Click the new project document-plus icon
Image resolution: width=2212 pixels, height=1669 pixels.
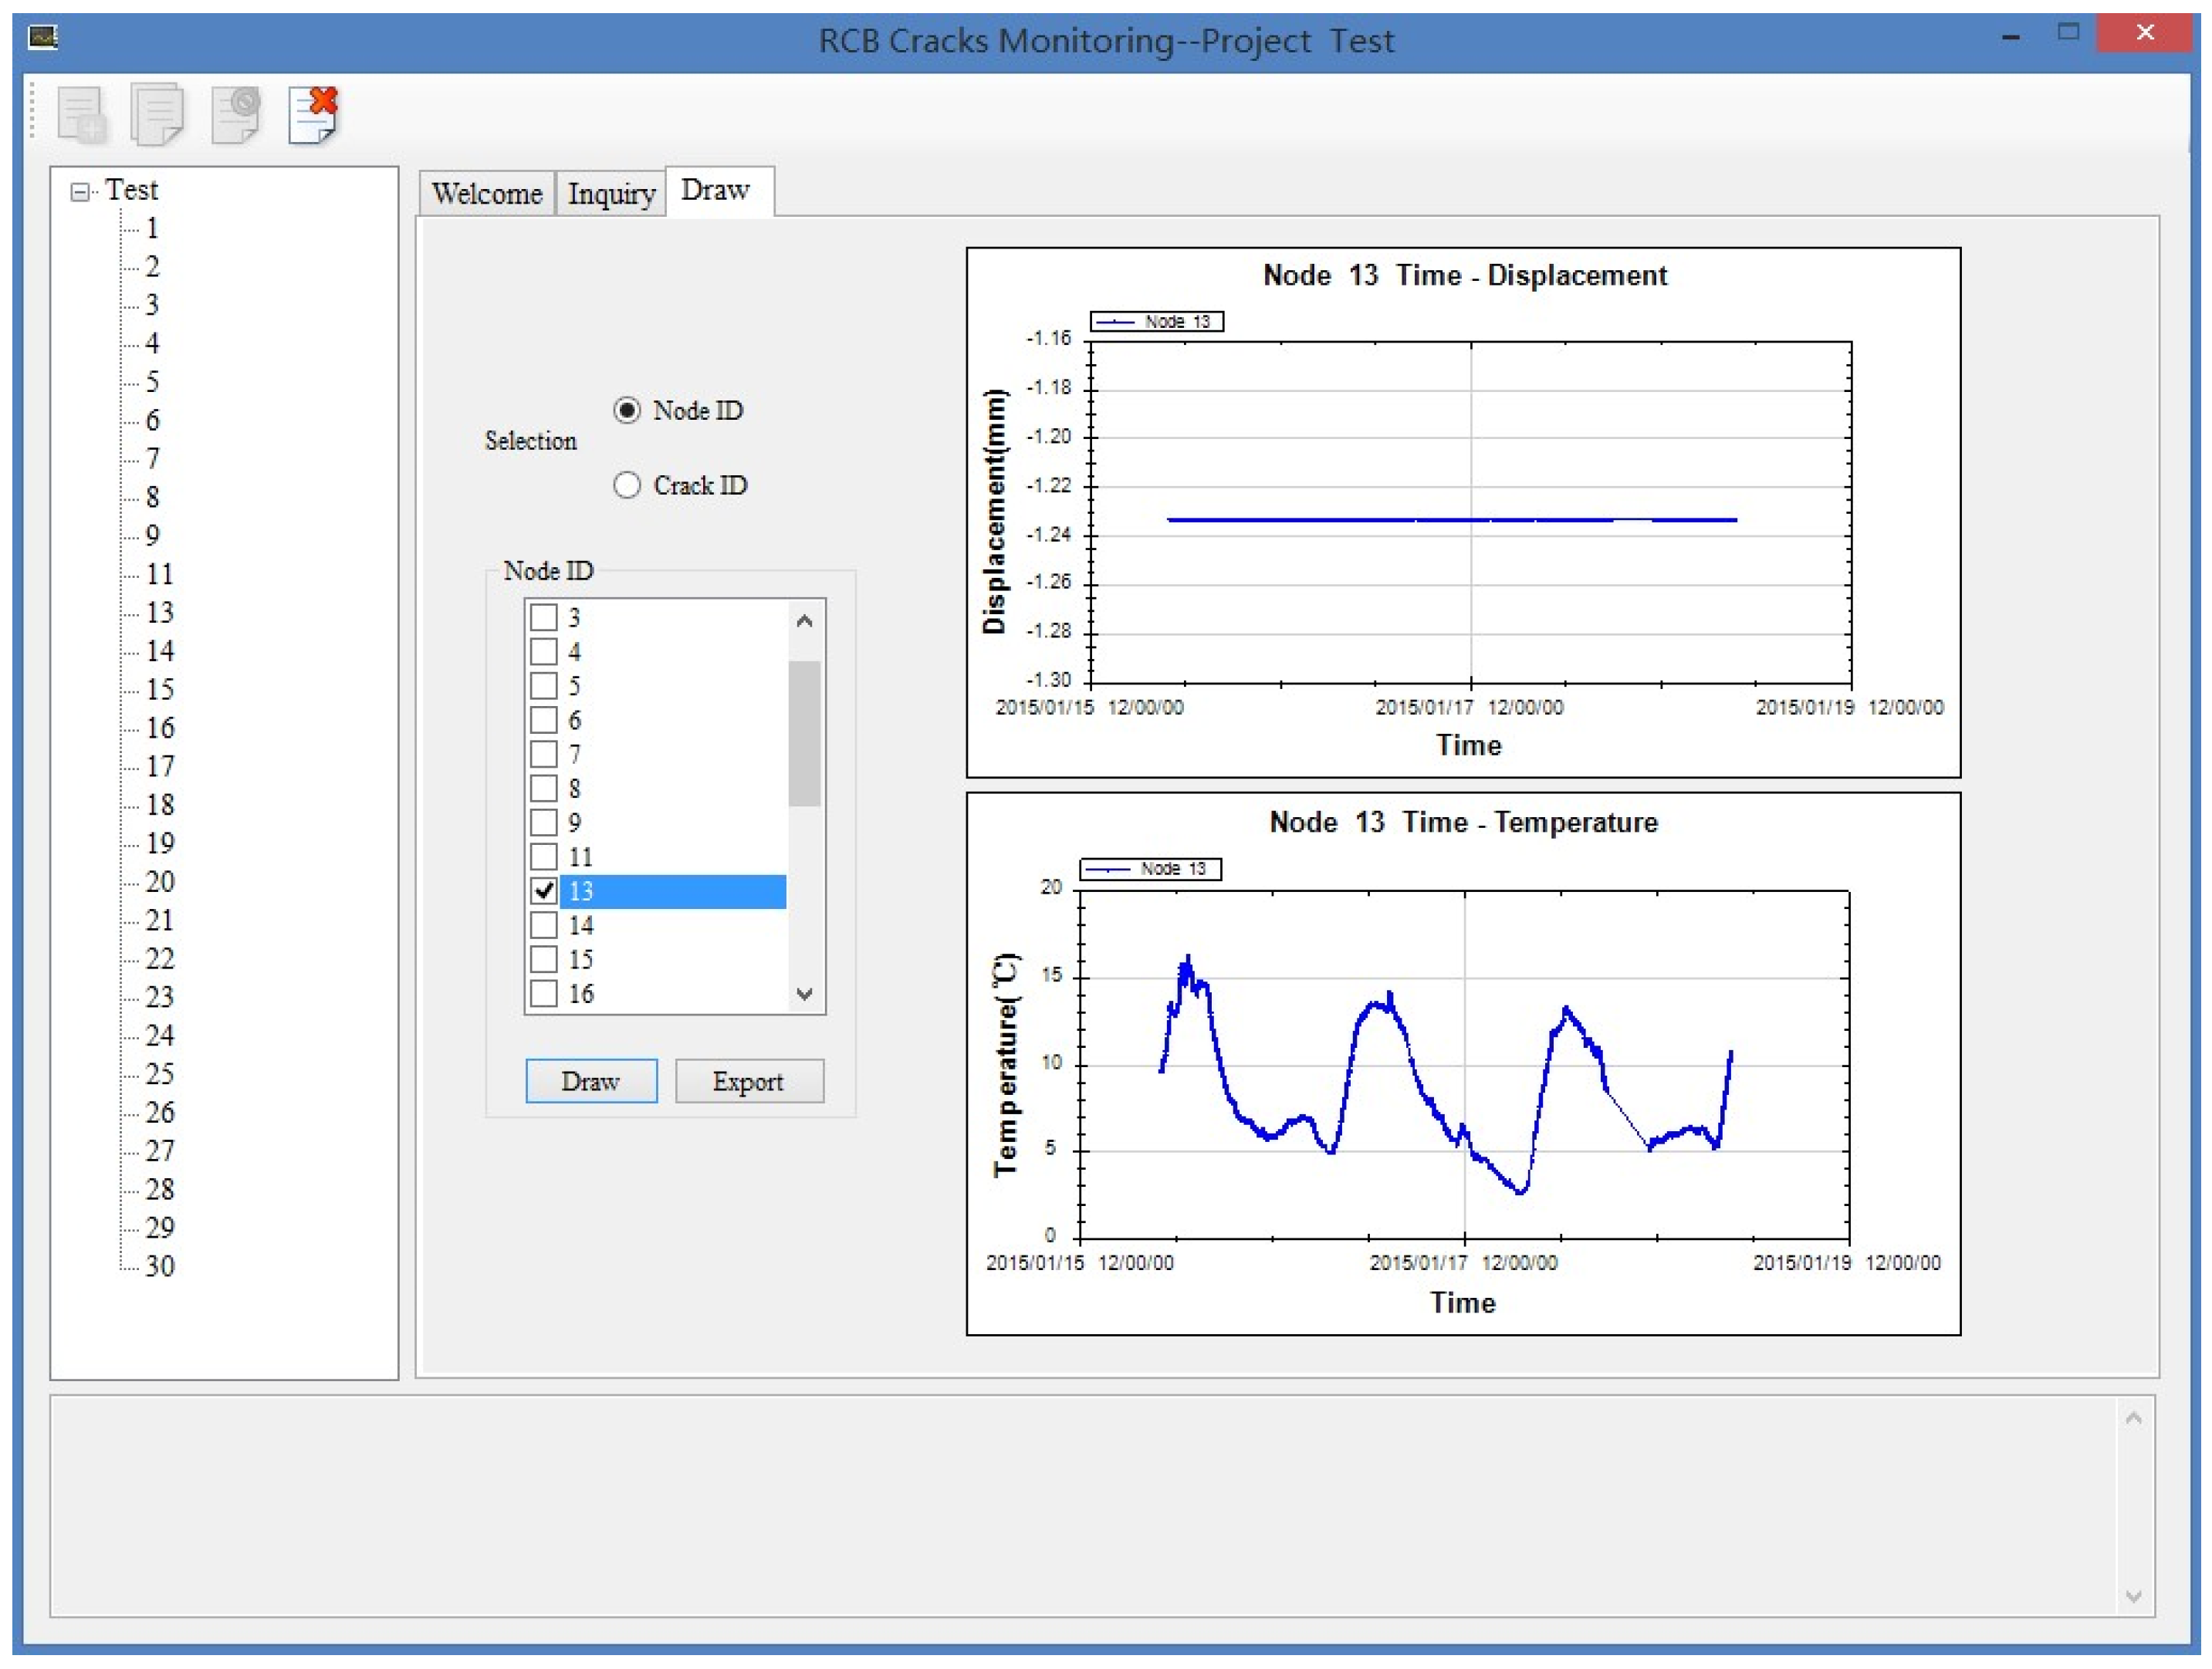coord(82,115)
